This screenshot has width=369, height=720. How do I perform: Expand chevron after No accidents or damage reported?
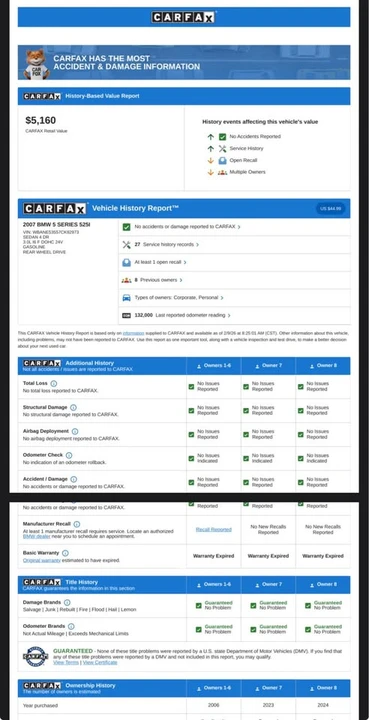point(239,227)
